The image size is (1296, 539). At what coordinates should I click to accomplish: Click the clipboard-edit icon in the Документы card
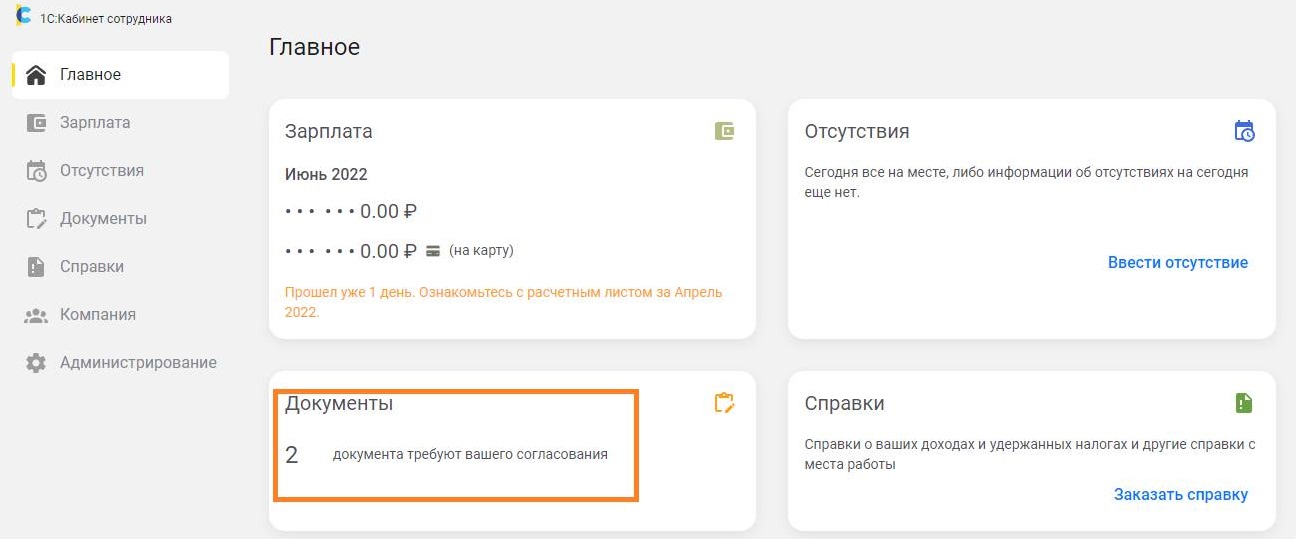tap(724, 403)
